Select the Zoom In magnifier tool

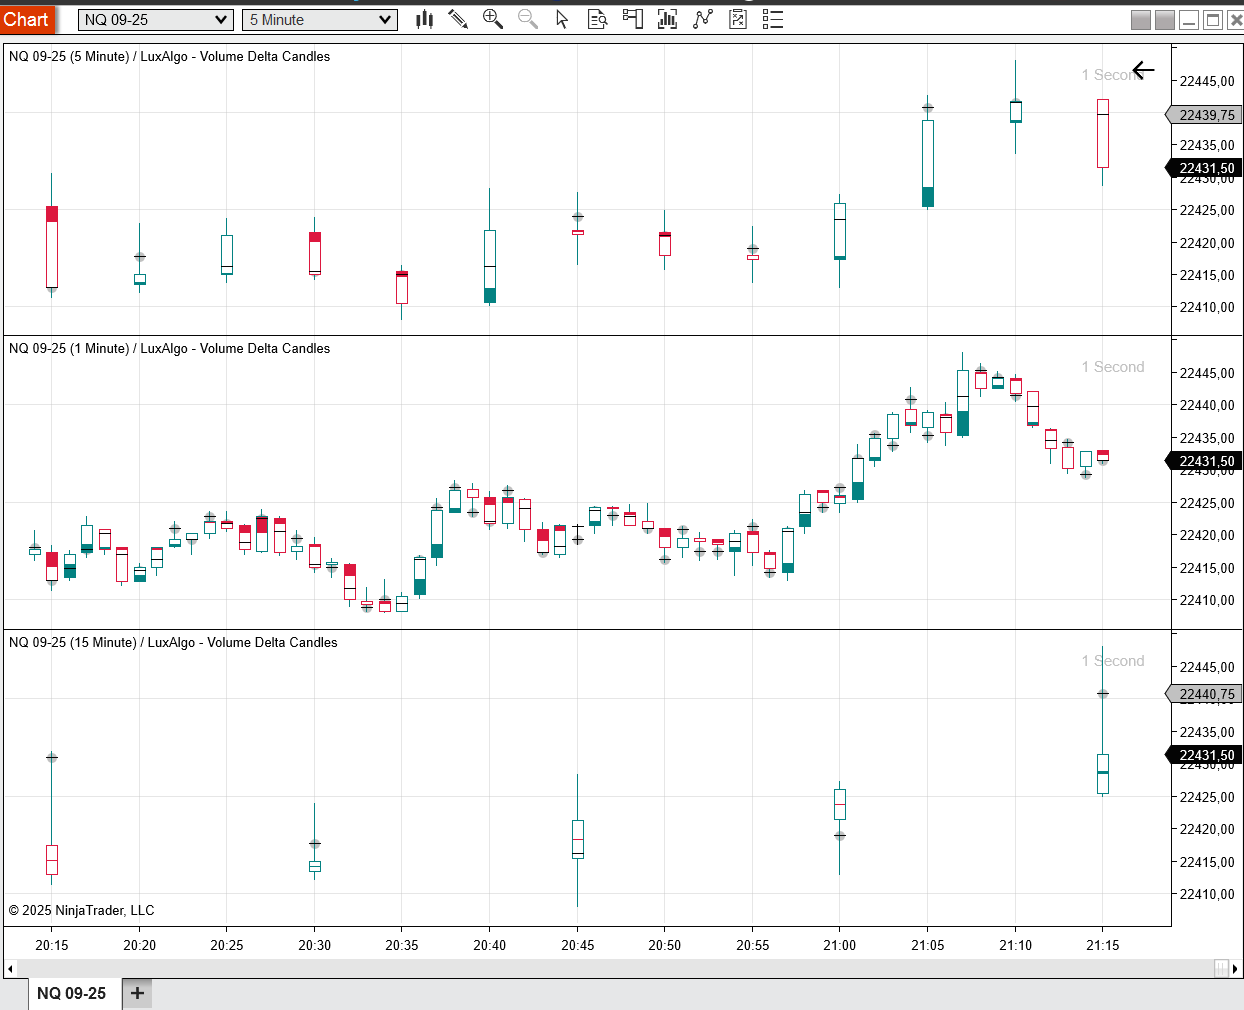(493, 19)
